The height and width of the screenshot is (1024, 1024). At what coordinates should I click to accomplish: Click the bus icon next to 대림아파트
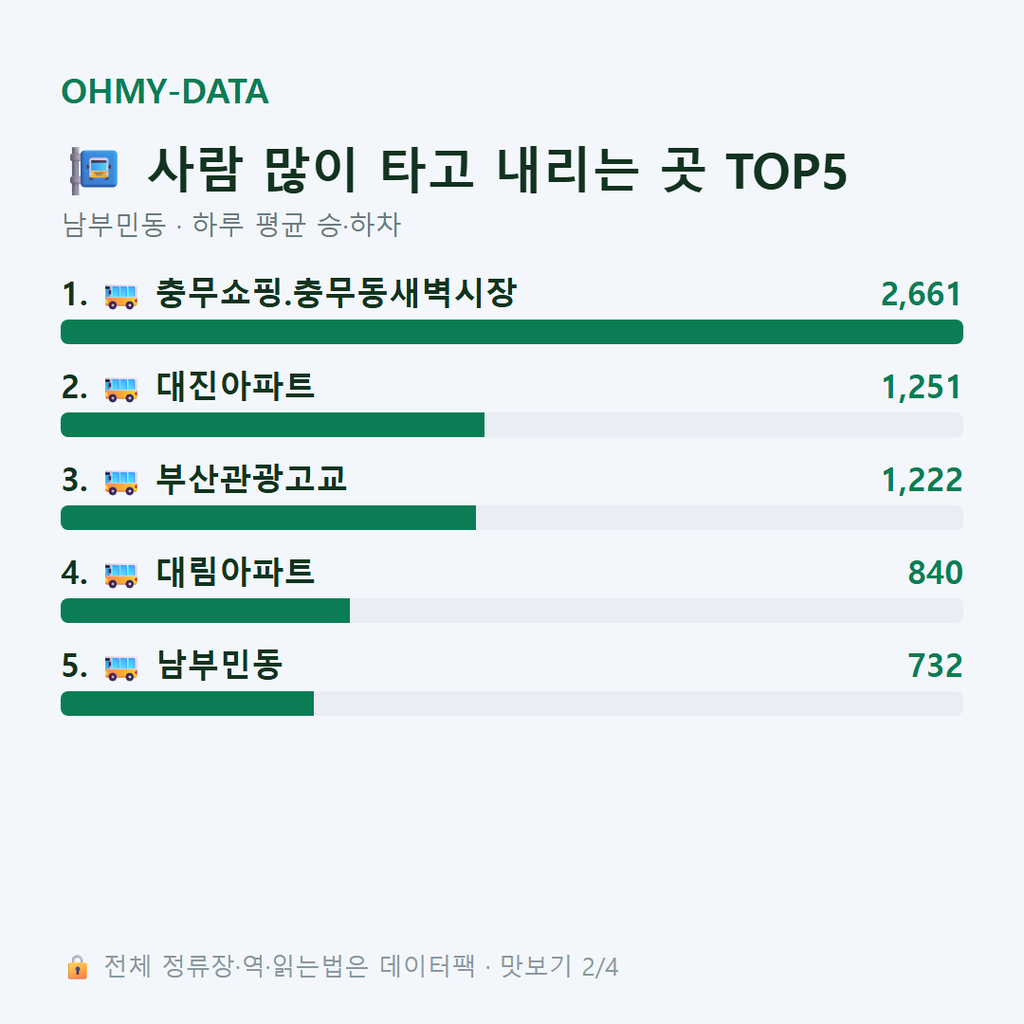(x=121, y=574)
